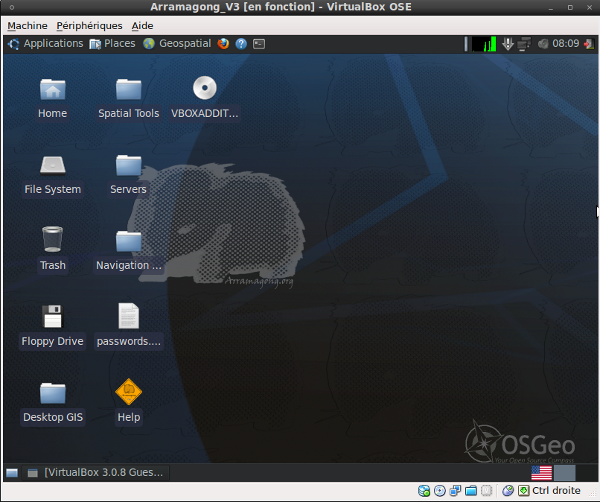Open the passwords text file
600x502 pixels.
click(128, 316)
